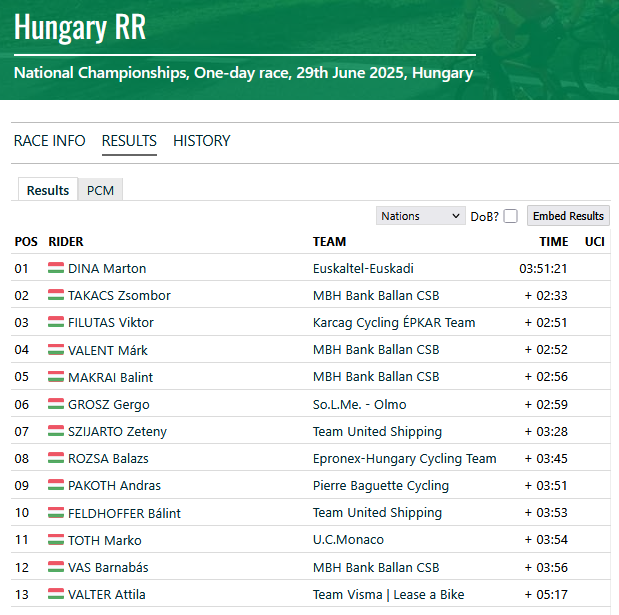
Task: Open the Nations dropdown
Action: pyautogui.click(x=420, y=216)
